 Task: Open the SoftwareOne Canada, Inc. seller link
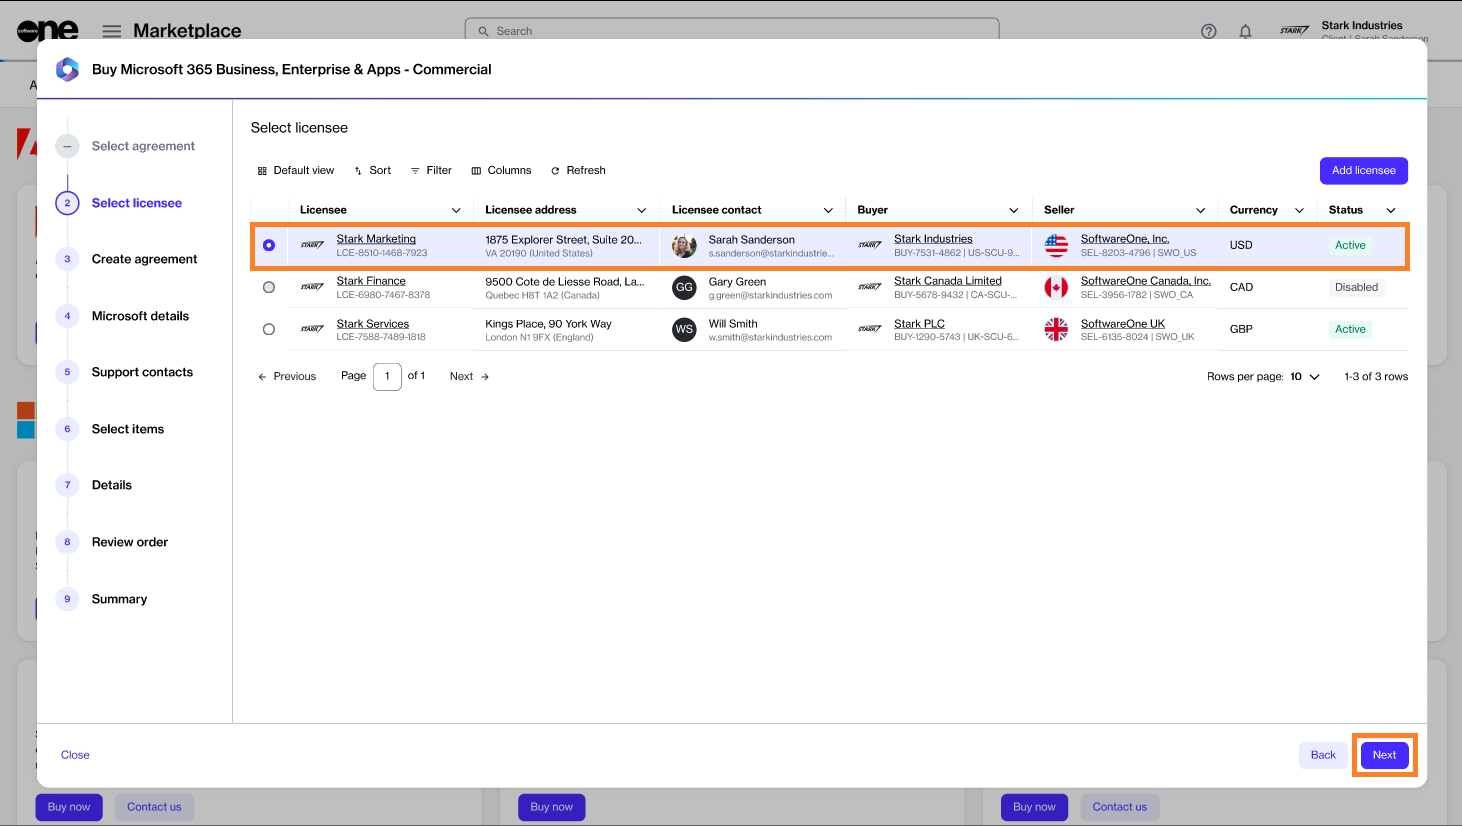pyautogui.click(x=1145, y=281)
